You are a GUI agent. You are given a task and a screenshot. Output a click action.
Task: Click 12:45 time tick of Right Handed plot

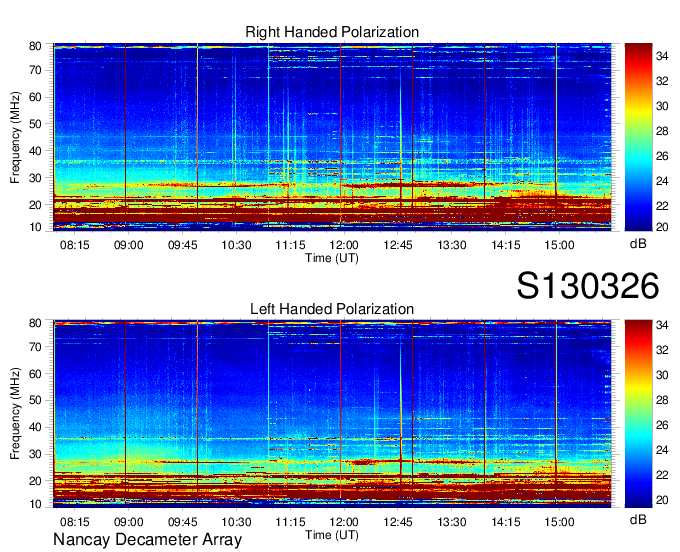(x=398, y=245)
